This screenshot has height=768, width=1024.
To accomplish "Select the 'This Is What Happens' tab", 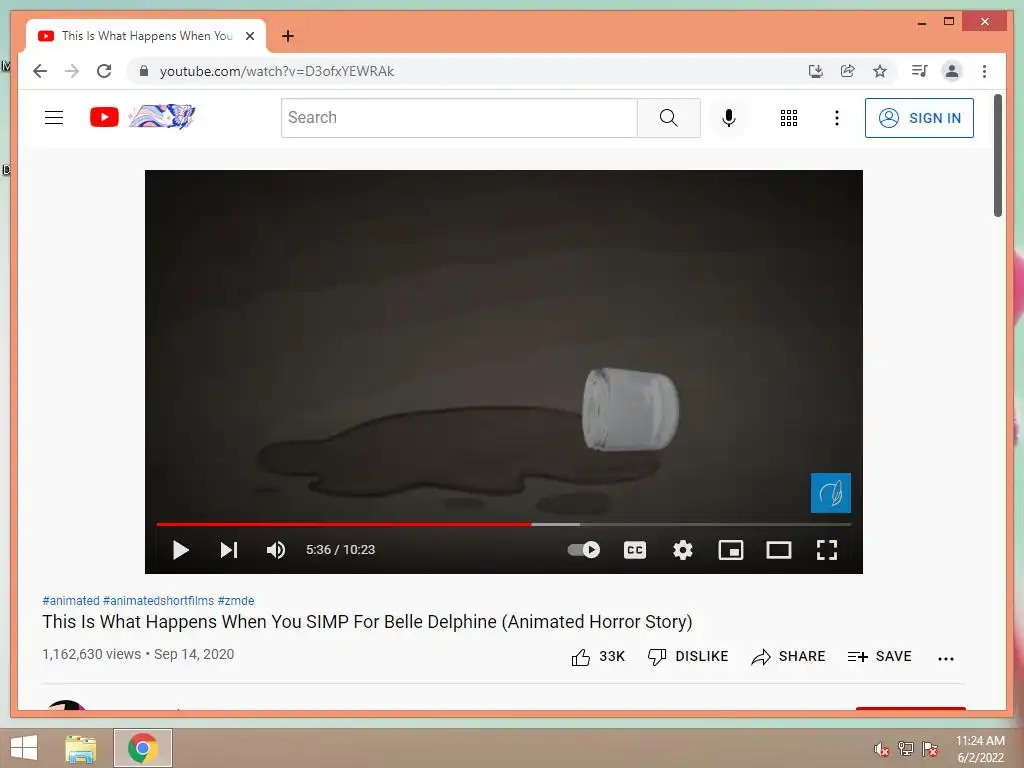I will [146, 36].
